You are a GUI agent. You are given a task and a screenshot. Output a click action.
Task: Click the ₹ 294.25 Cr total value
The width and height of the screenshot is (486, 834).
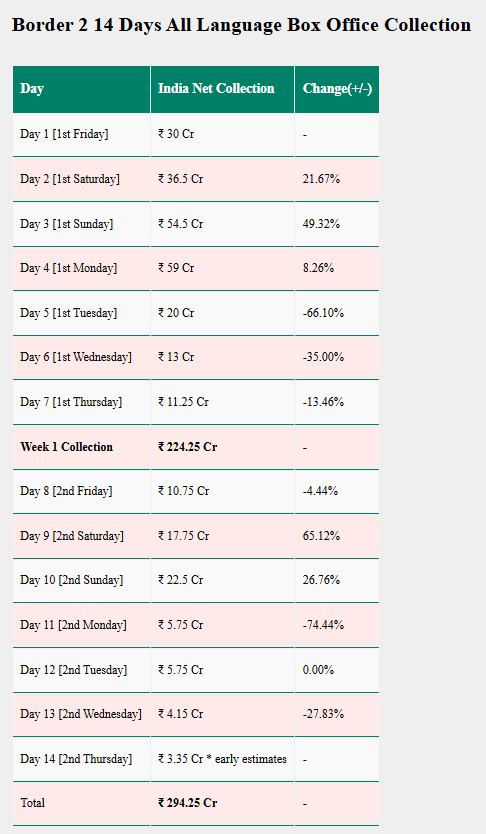coord(187,803)
